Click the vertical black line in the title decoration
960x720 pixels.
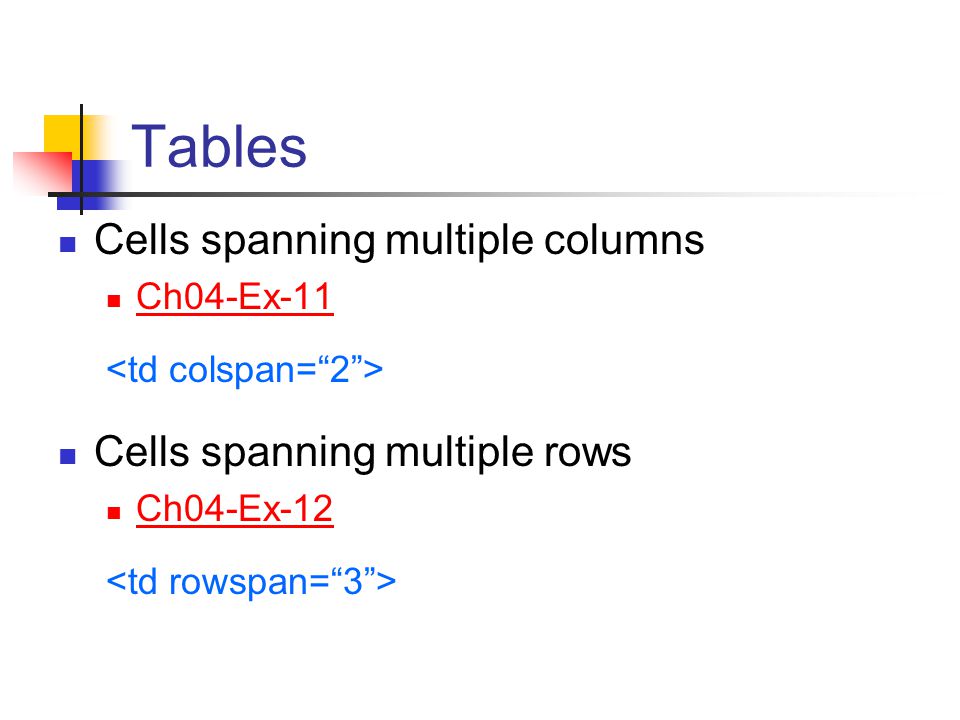coord(81,160)
